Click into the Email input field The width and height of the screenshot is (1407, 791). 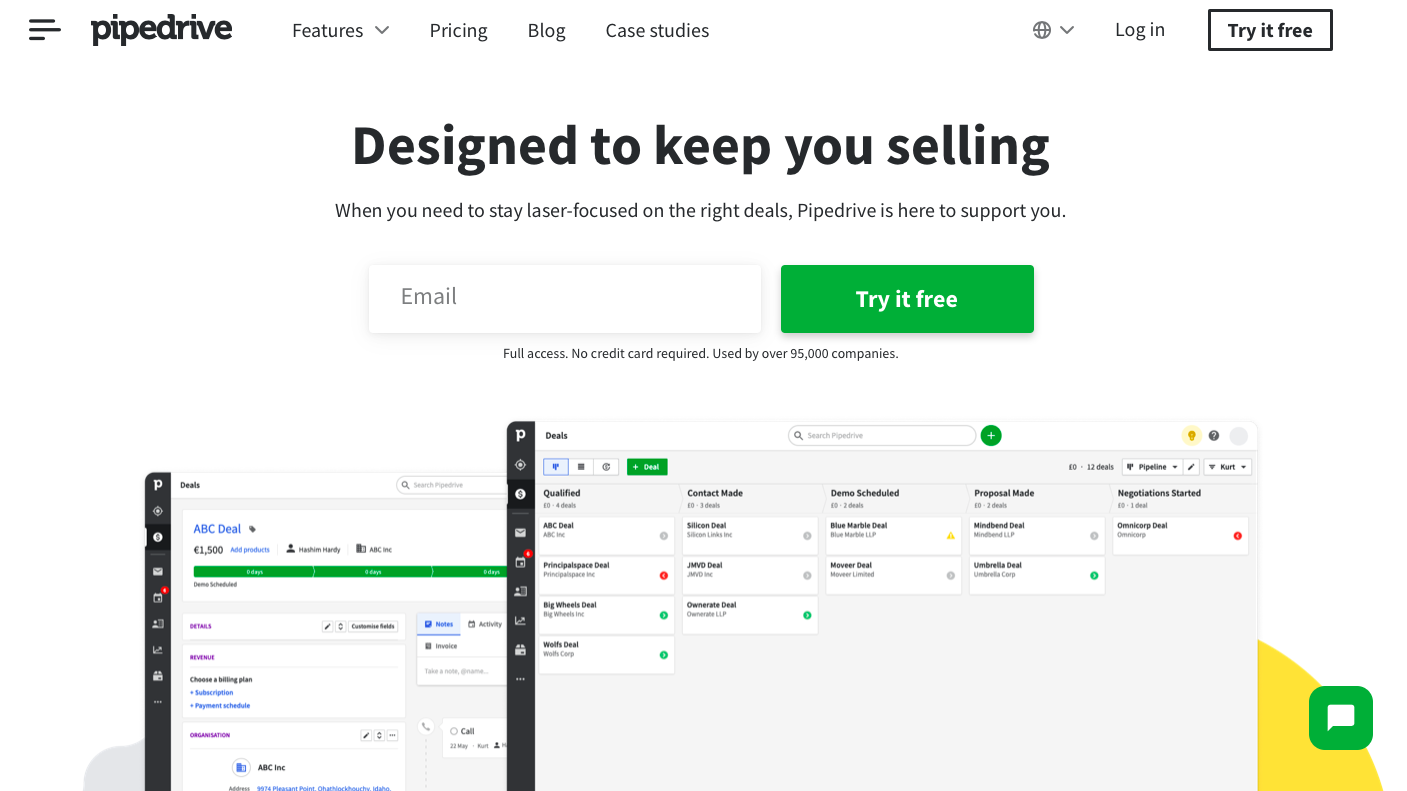(565, 299)
